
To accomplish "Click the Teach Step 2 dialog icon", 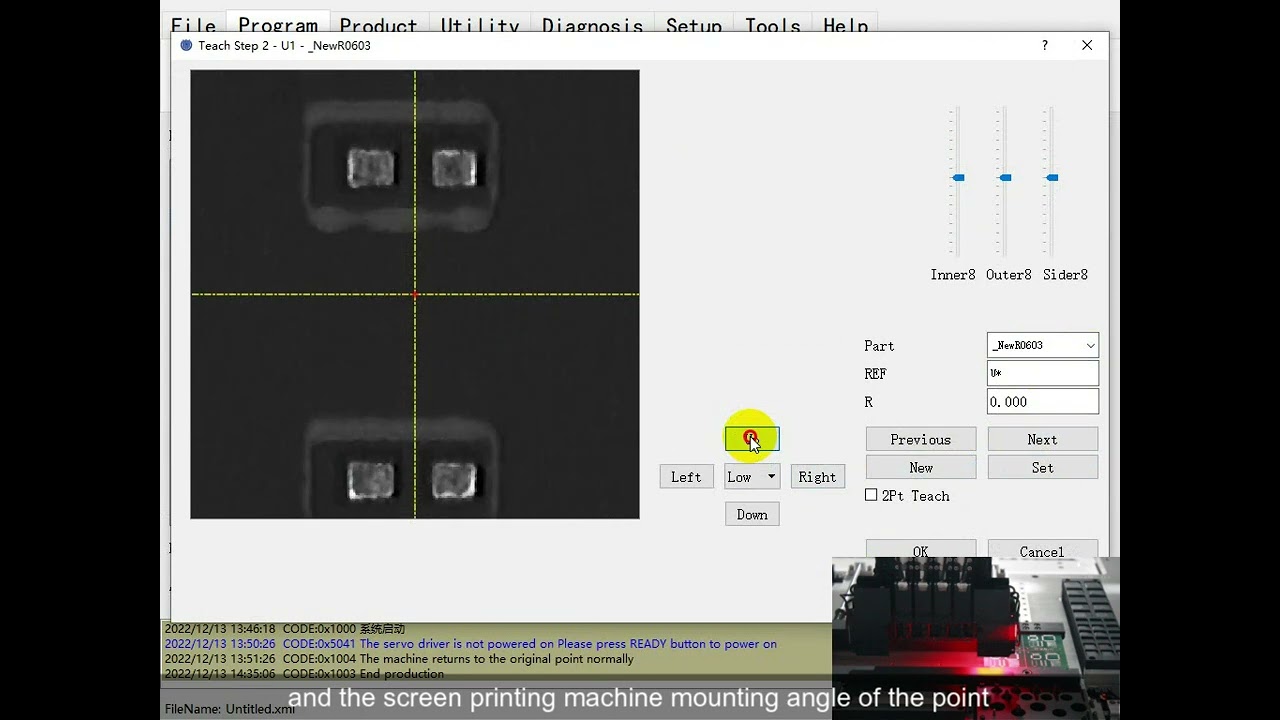I will pyautogui.click(x=186, y=45).
